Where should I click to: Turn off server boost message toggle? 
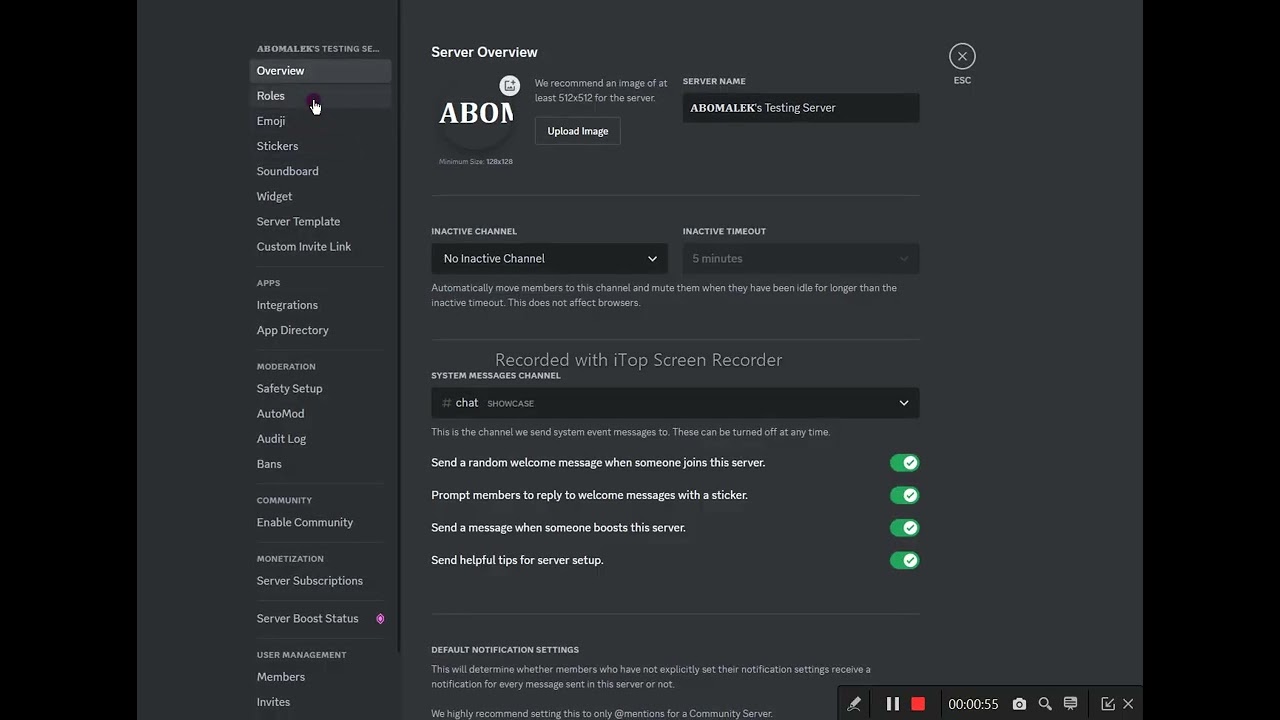[x=904, y=528]
